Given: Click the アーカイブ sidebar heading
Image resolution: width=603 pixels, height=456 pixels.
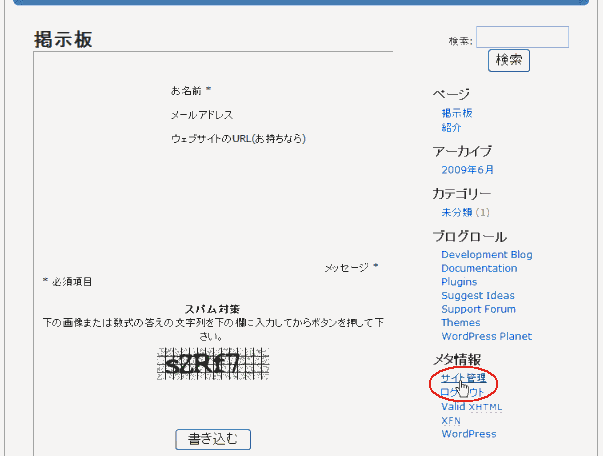Looking at the screenshot, I should (x=462, y=151).
